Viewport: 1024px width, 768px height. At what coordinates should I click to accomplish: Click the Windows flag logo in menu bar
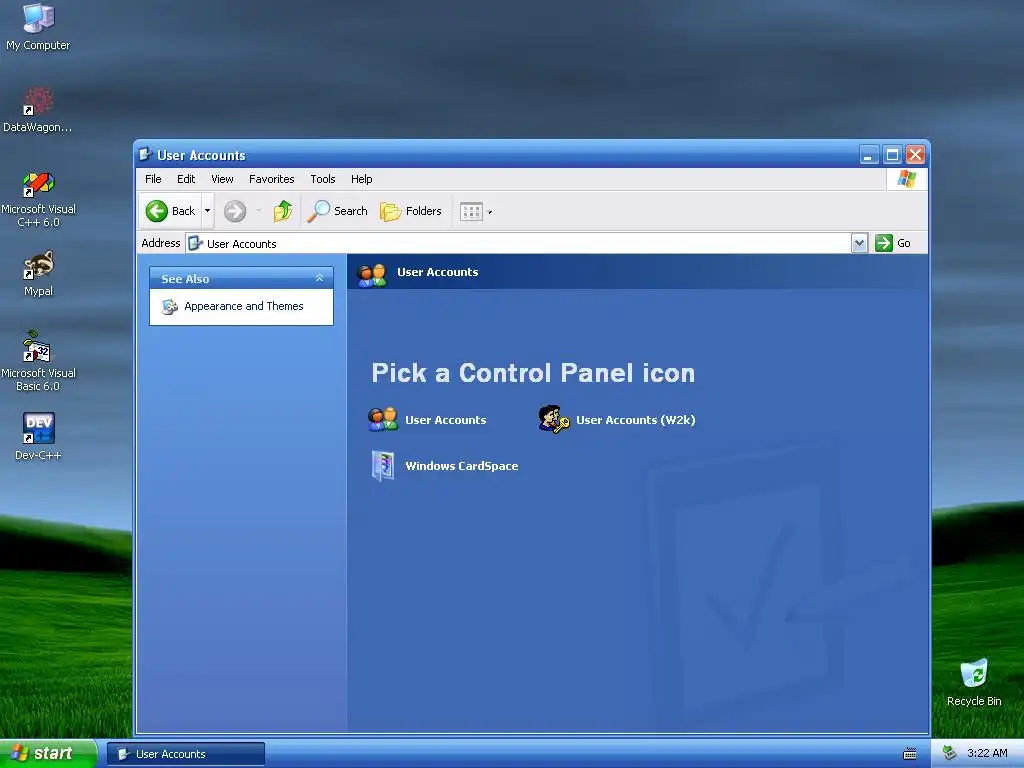pyautogui.click(x=906, y=179)
